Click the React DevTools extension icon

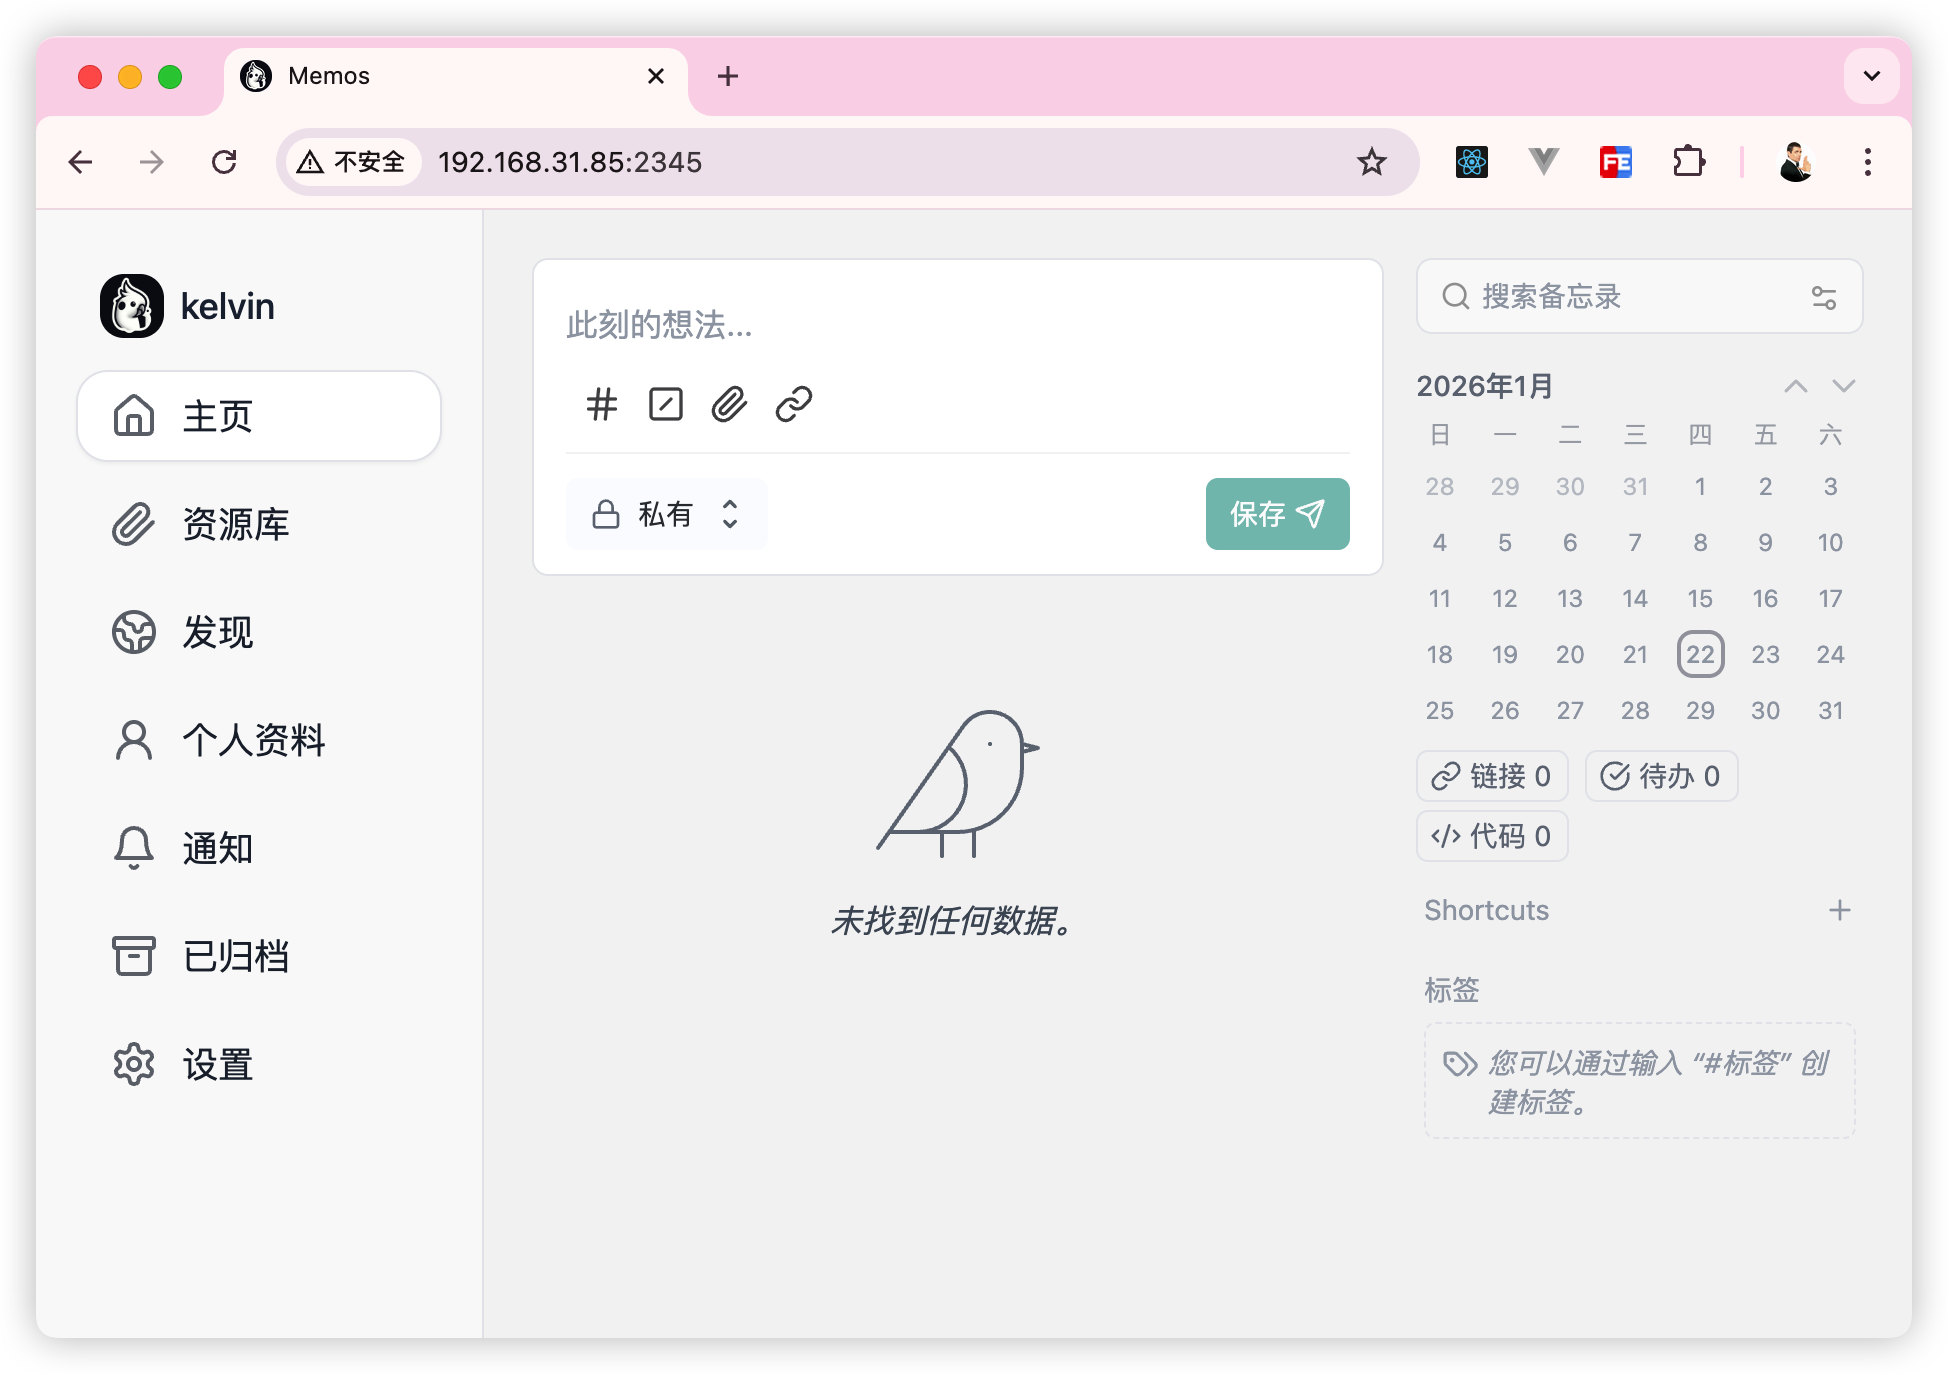click(x=1471, y=162)
